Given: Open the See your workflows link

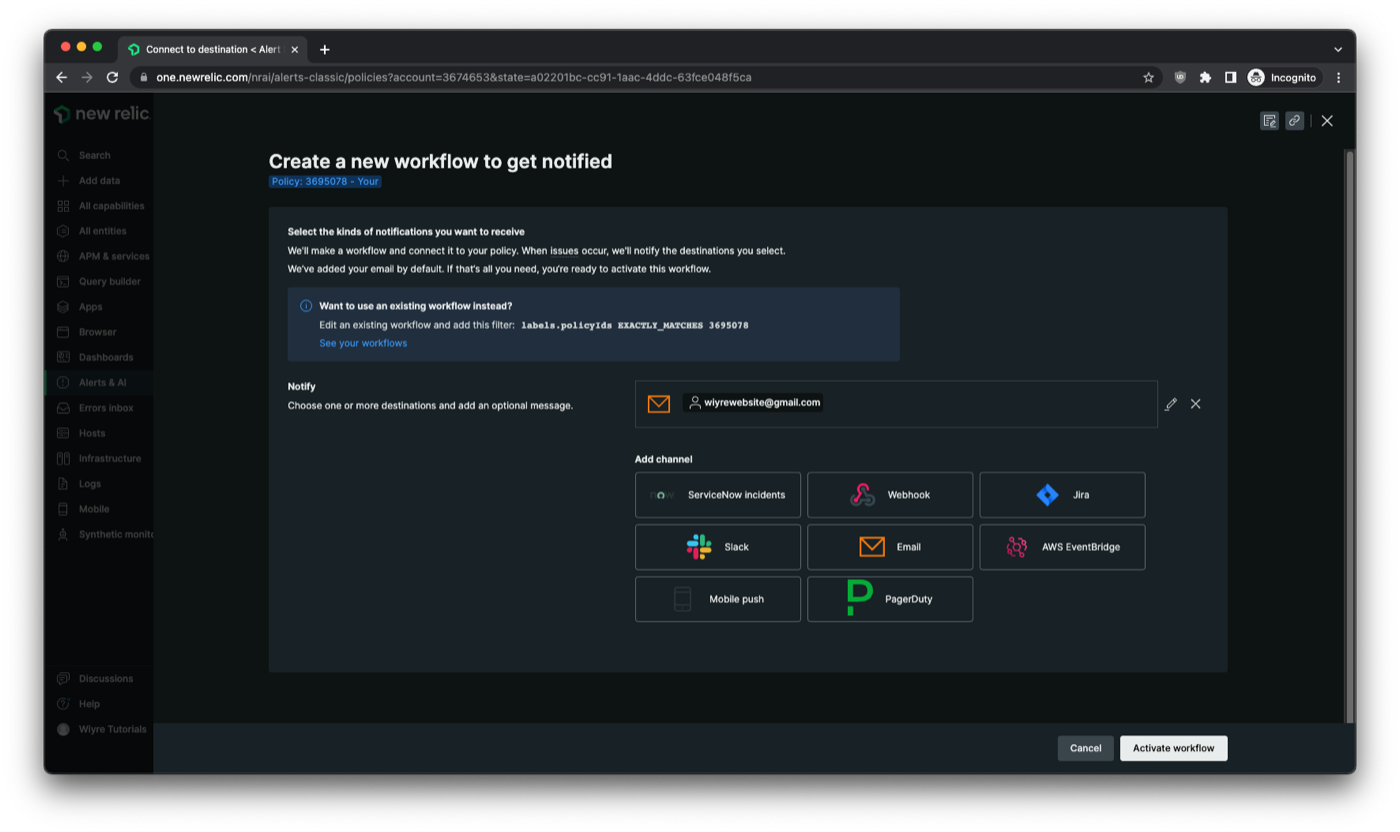Looking at the screenshot, I should [363, 343].
